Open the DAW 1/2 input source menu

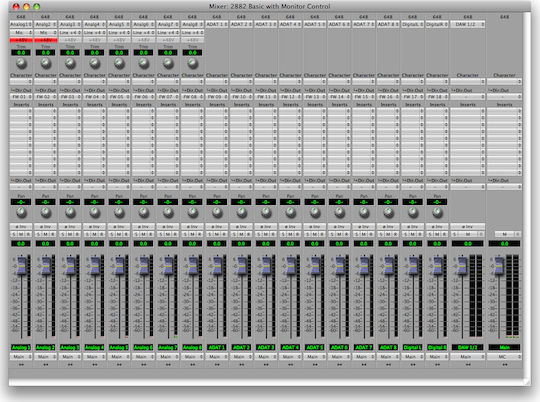pos(468,24)
